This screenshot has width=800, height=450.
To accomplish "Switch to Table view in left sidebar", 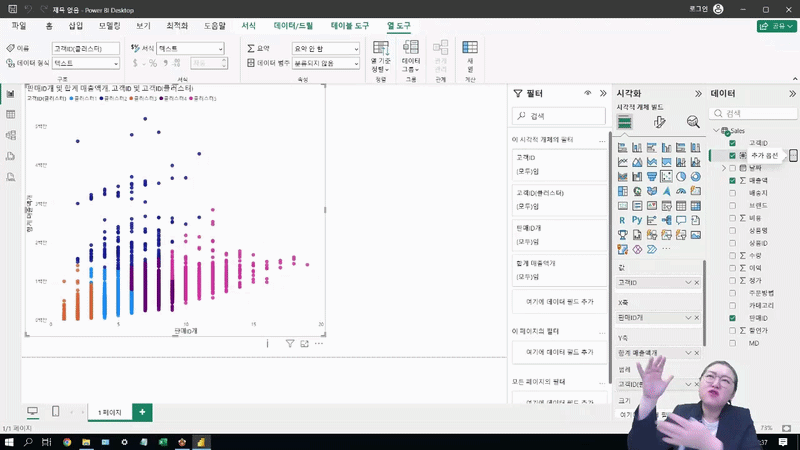I will coord(10,115).
